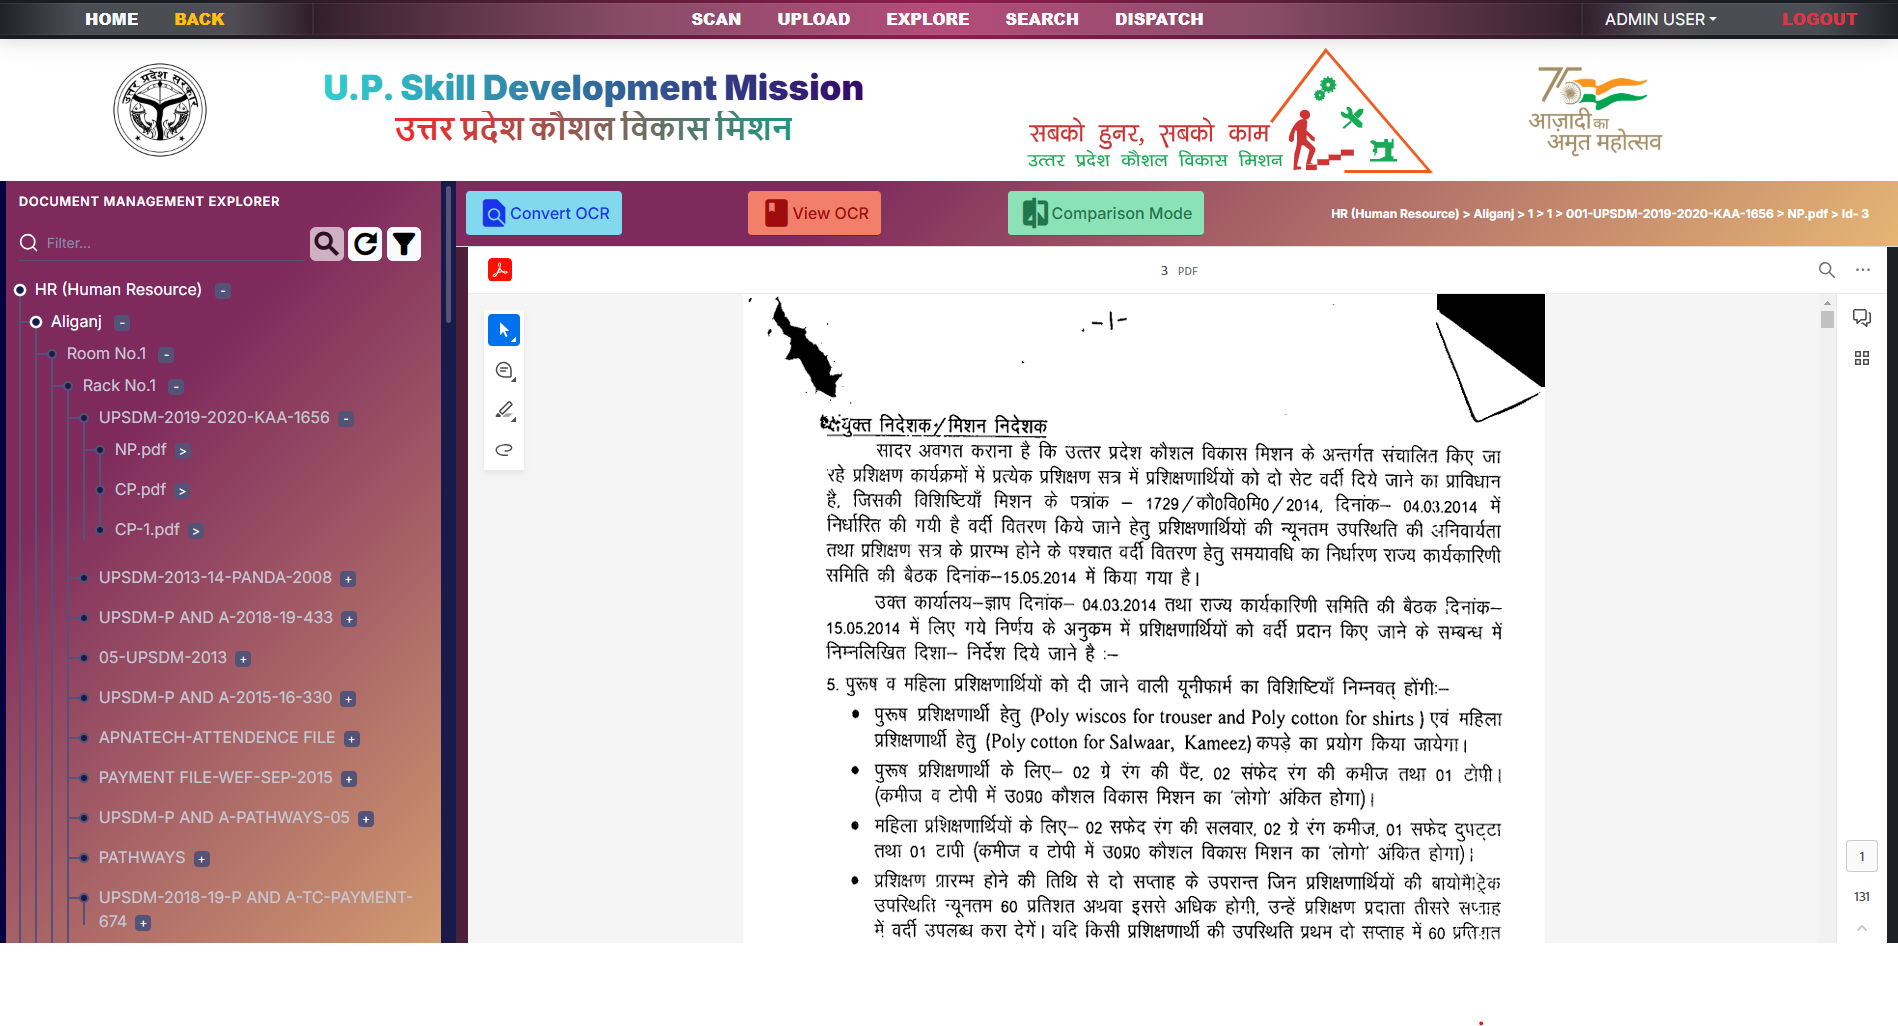
Task: Collapse the HR (Human Resource) node
Action: 224,291
